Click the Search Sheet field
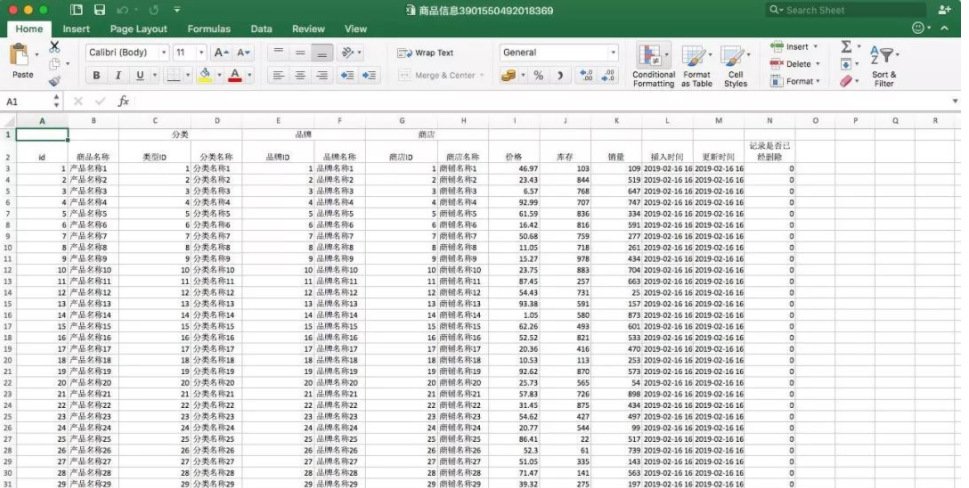 (845, 10)
